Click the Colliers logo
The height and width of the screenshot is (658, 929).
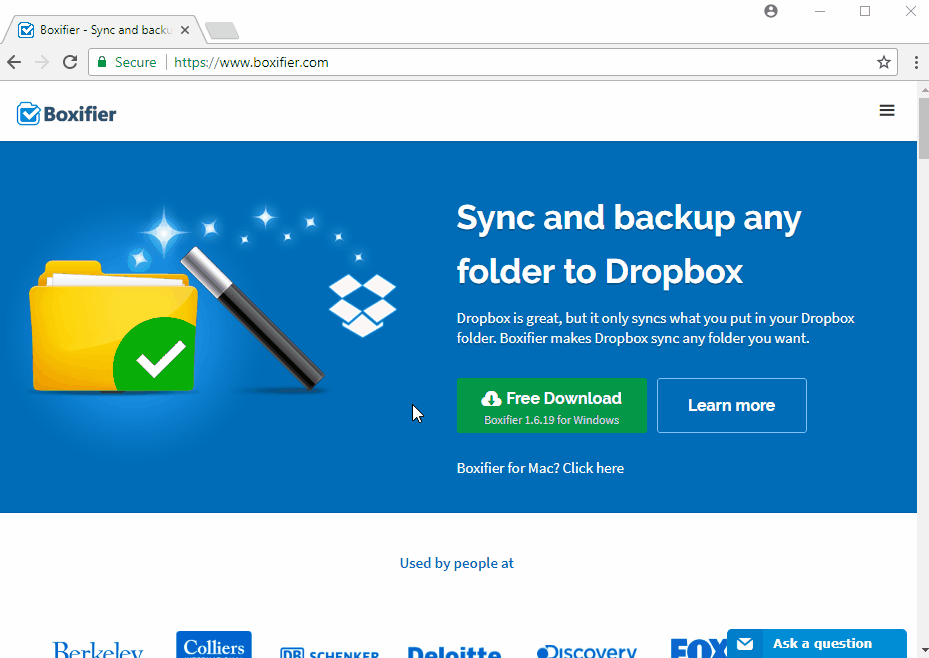(214, 645)
